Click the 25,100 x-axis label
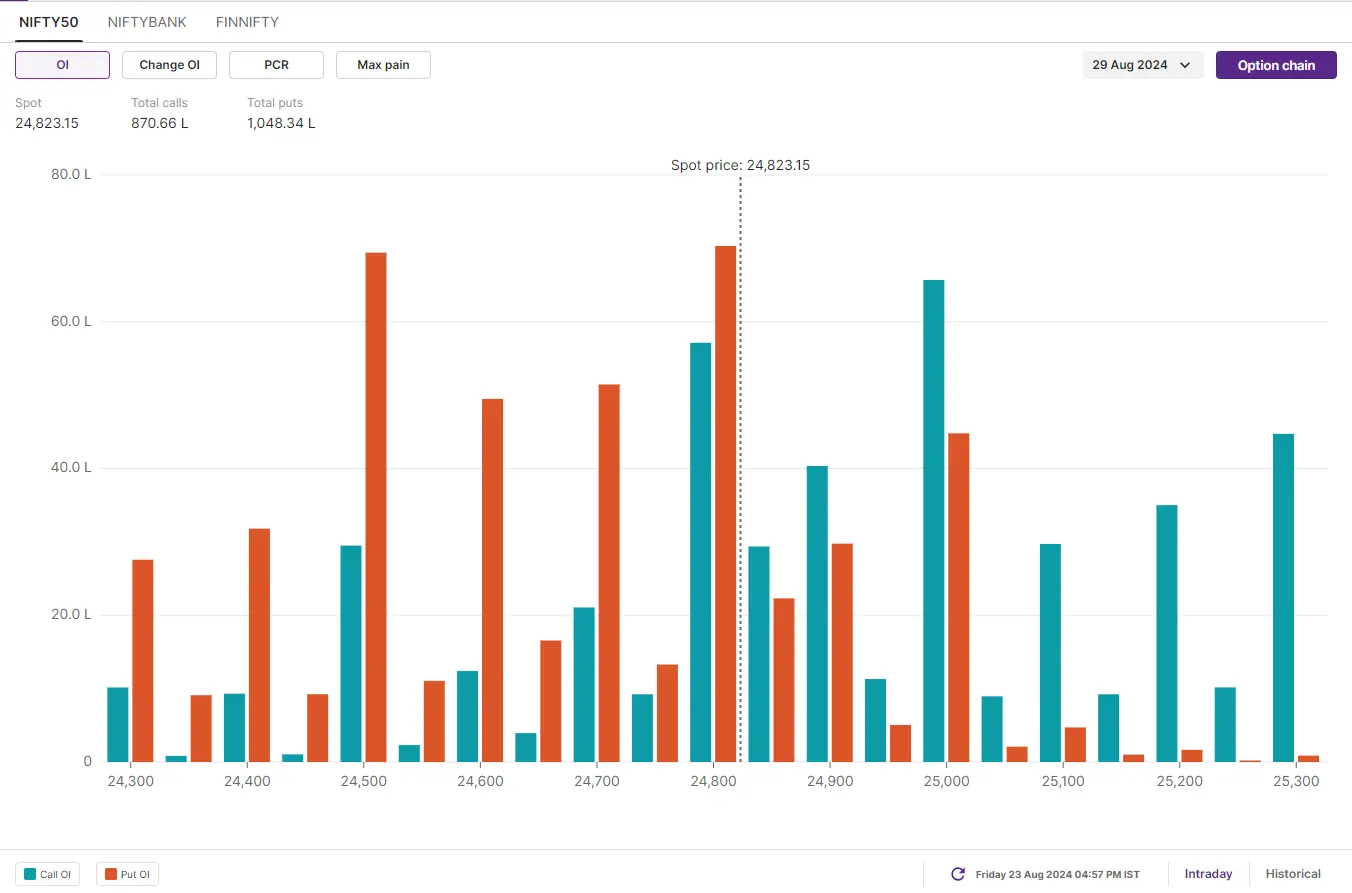The width and height of the screenshot is (1352, 893). [1063, 781]
